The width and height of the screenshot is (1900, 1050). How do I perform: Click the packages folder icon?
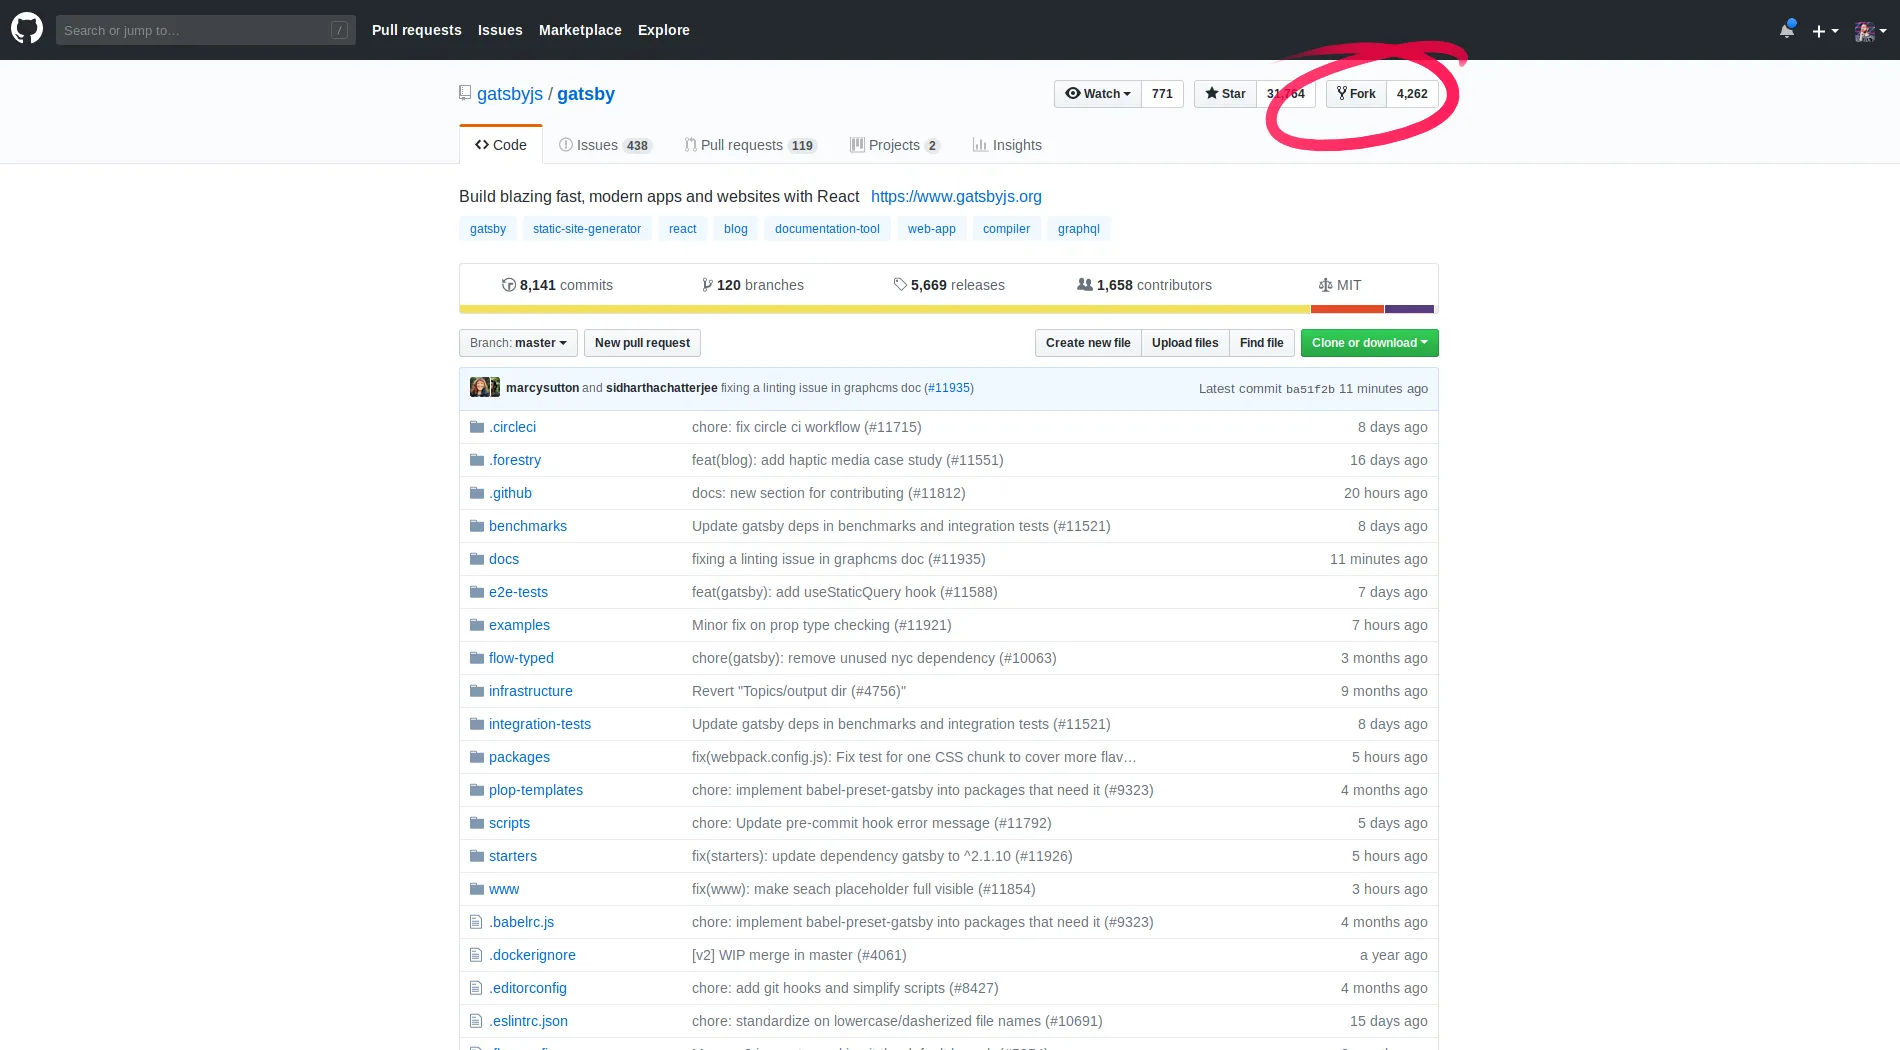click(477, 757)
